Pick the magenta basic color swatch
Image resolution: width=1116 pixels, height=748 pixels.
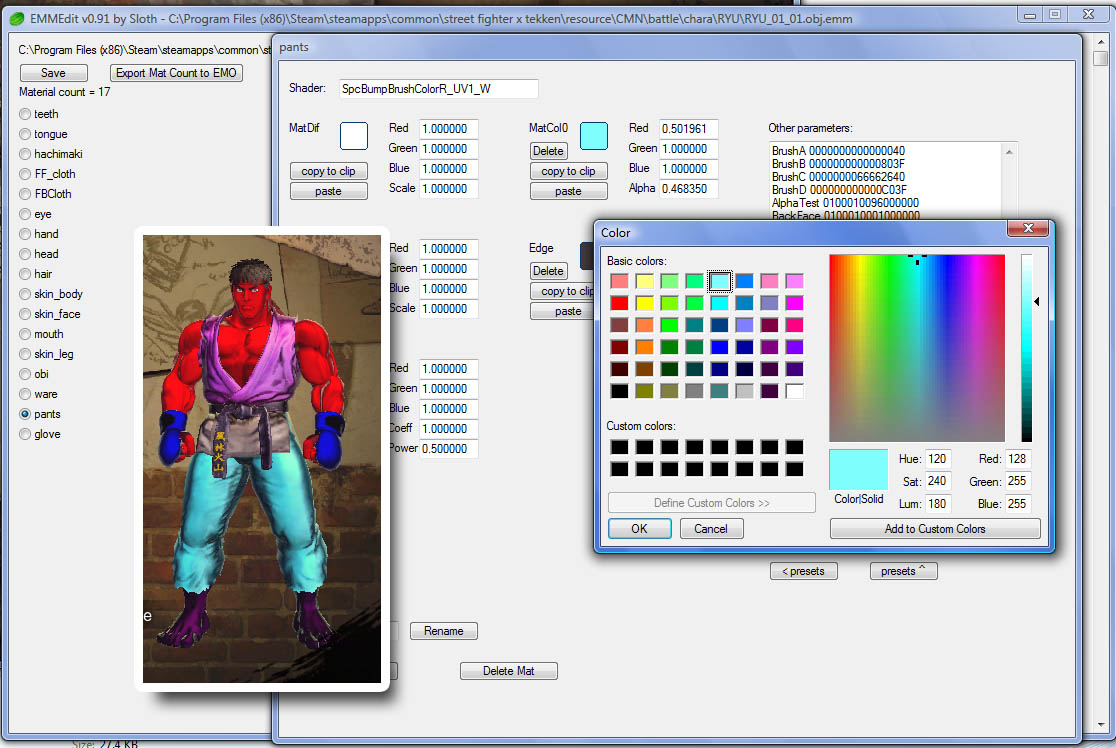click(x=794, y=303)
